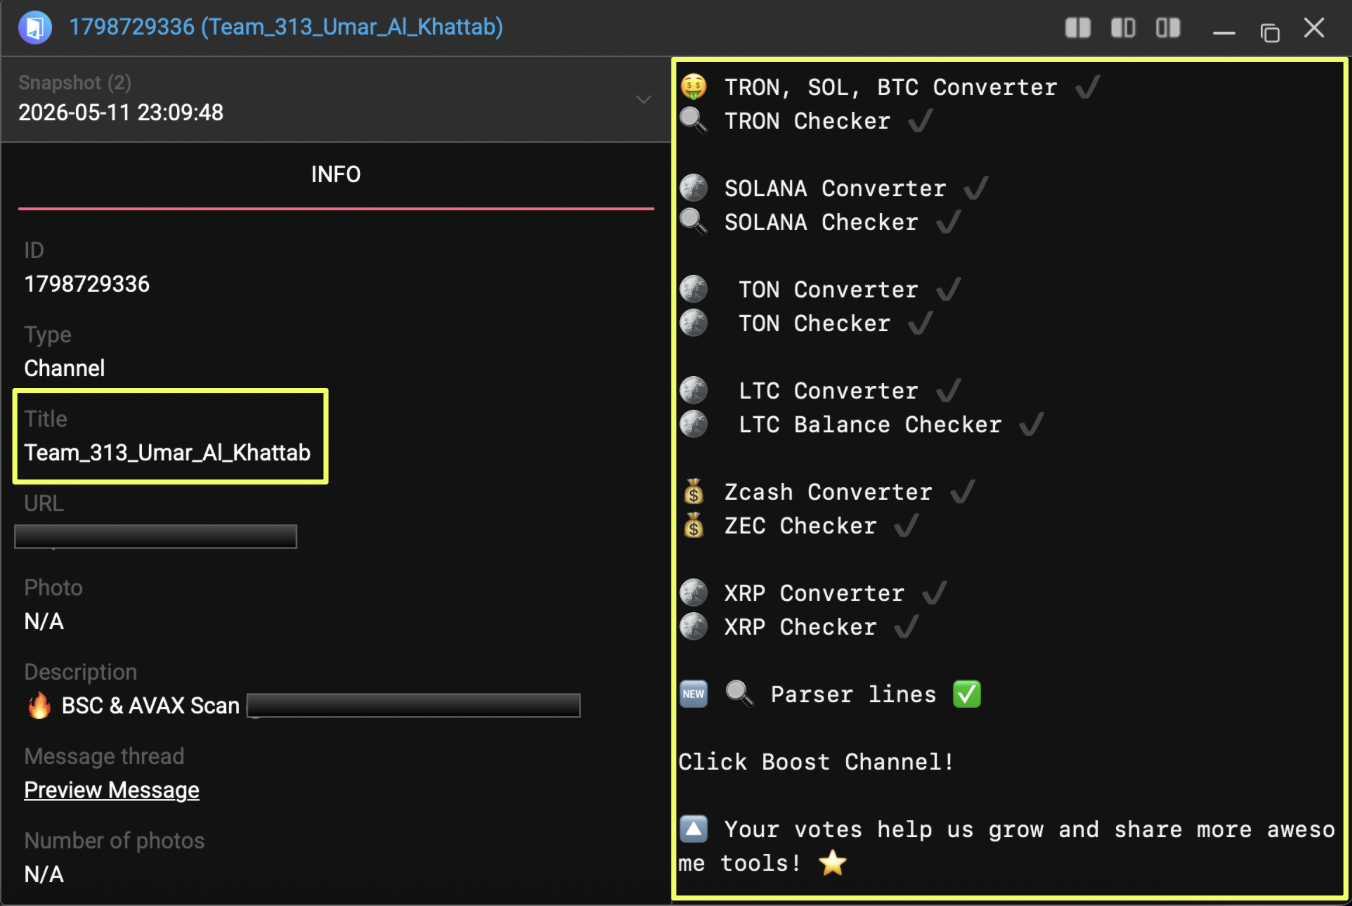1352x906 pixels.
Task: Open the Preview Message link
Action: point(112,790)
